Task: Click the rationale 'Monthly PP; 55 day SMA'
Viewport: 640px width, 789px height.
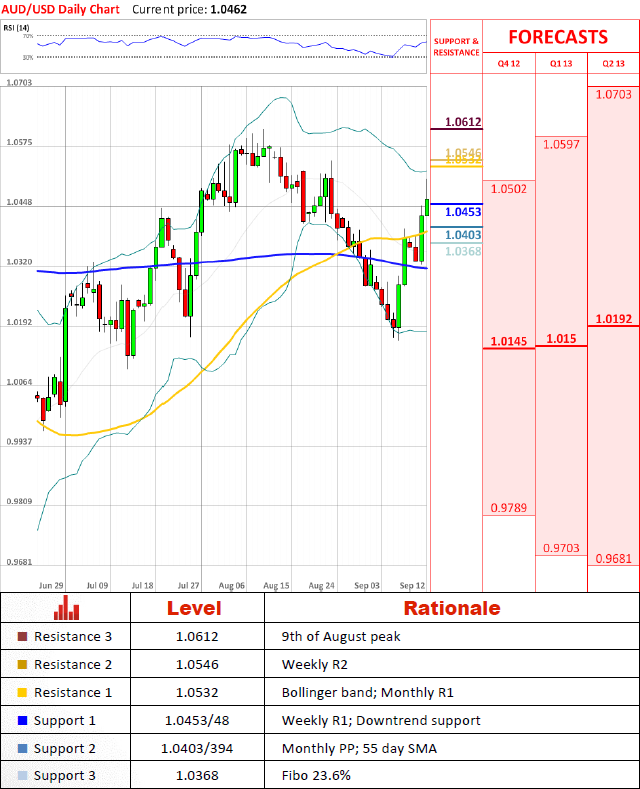Action: (359, 749)
